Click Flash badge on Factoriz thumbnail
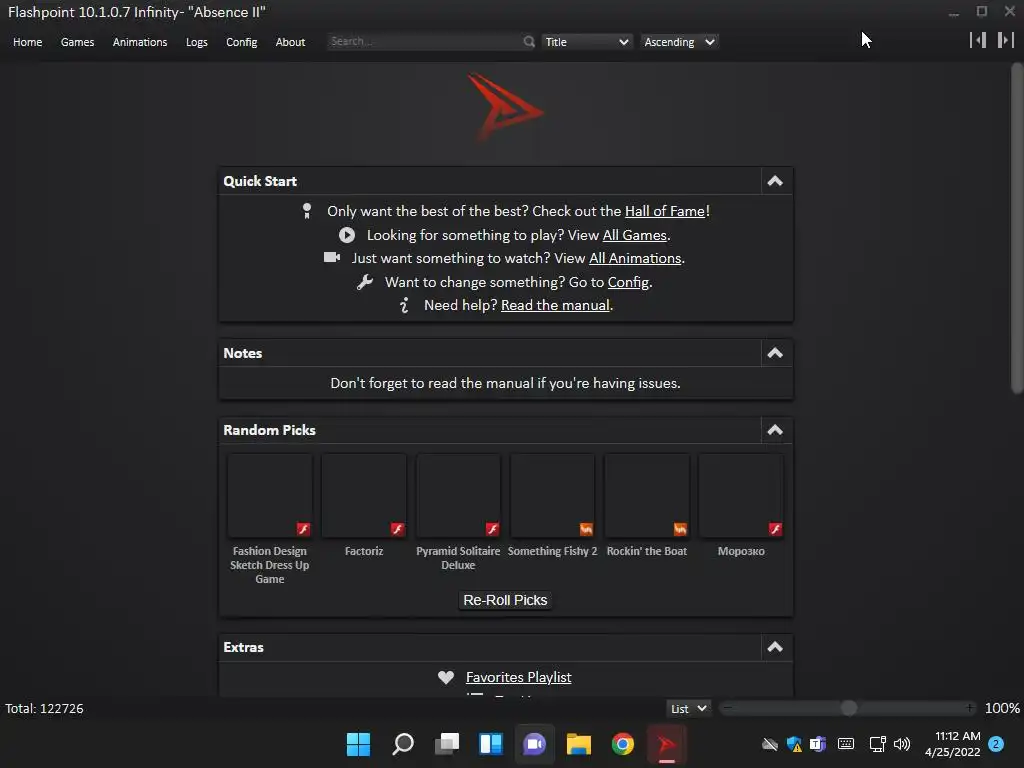This screenshot has width=1024, height=768. (397, 529)
